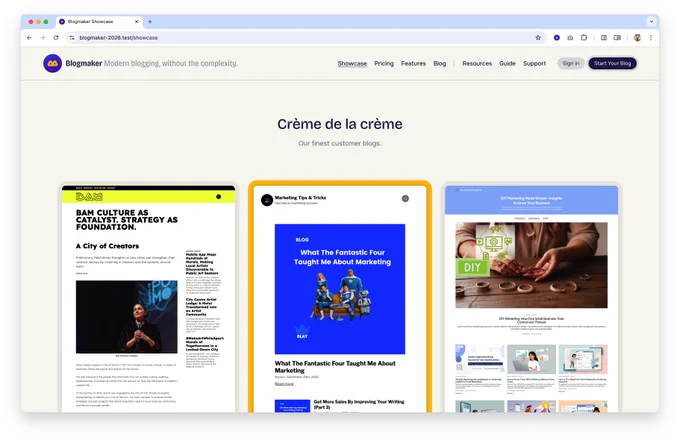Click the black dot in BAM yellow header
Image resolution: width=680 pixels, height=440 pixels.
point(219,197)
